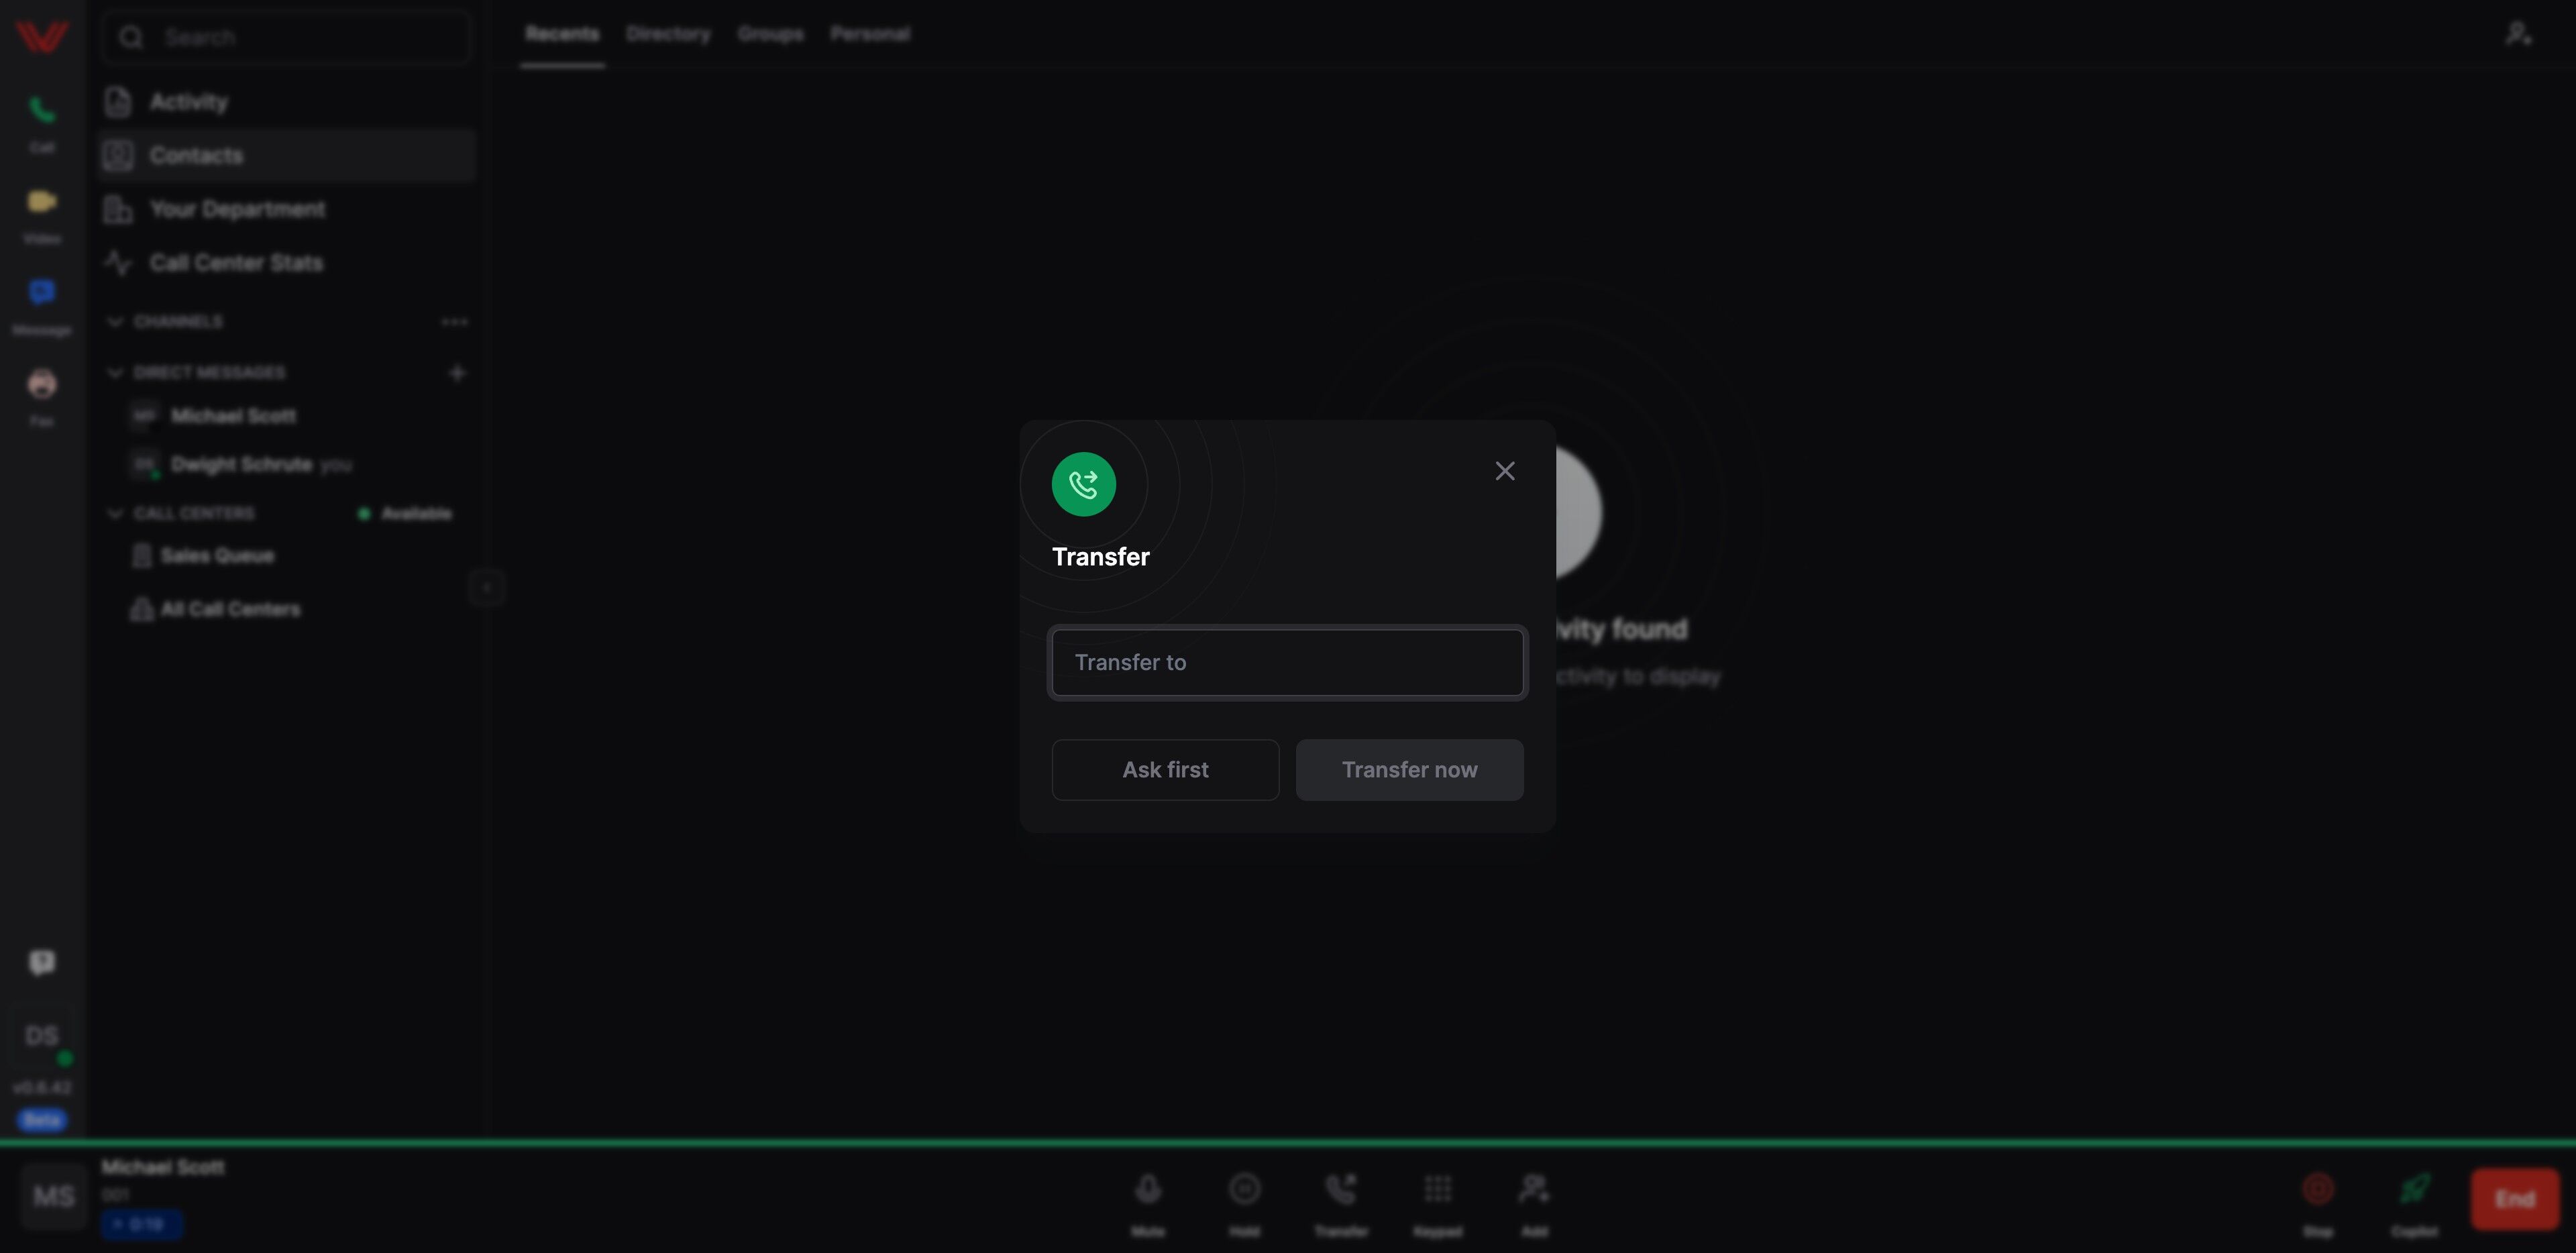Open the Copilot icon

tap(2414, 1189)
